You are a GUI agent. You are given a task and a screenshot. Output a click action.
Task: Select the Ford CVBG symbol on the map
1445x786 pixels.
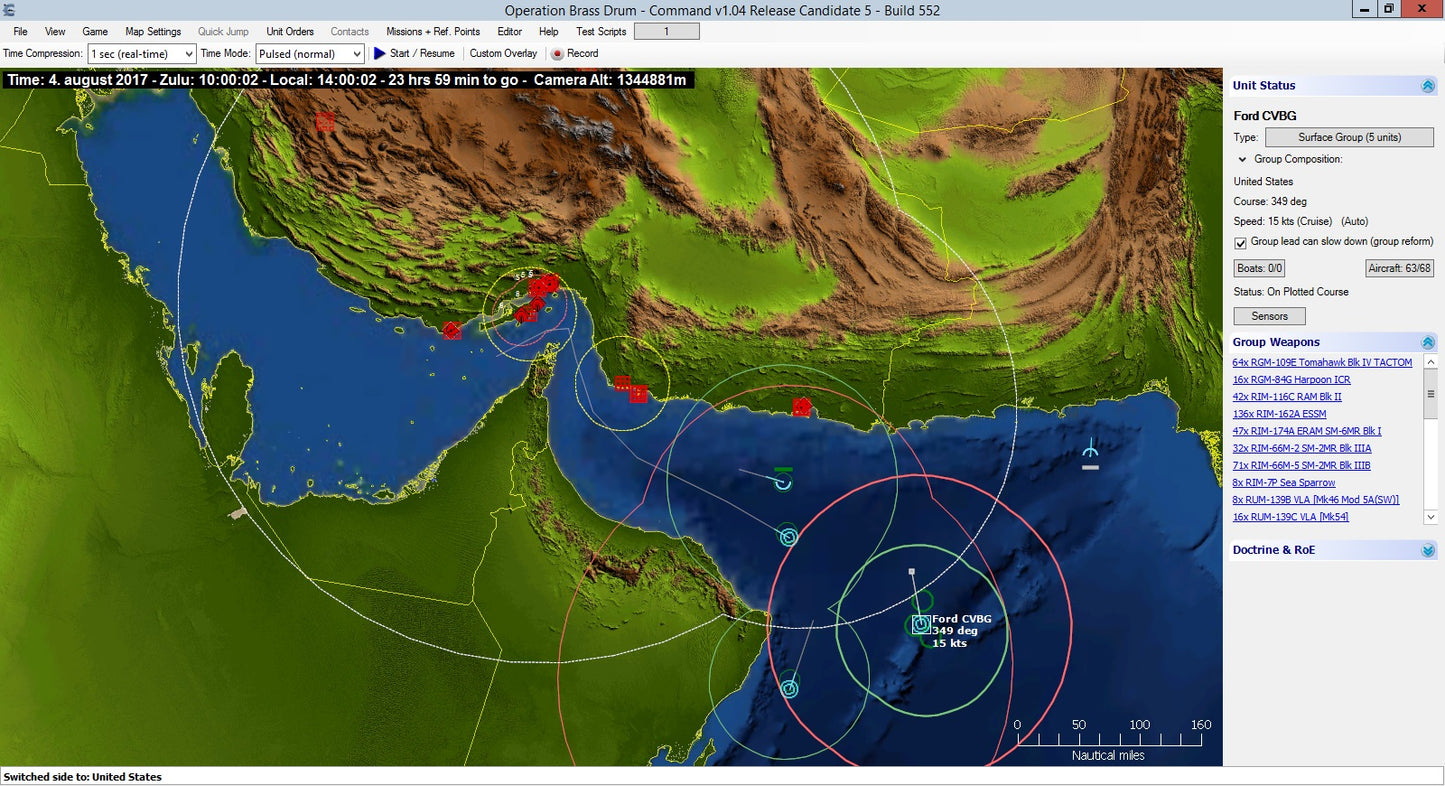[919, 624]
